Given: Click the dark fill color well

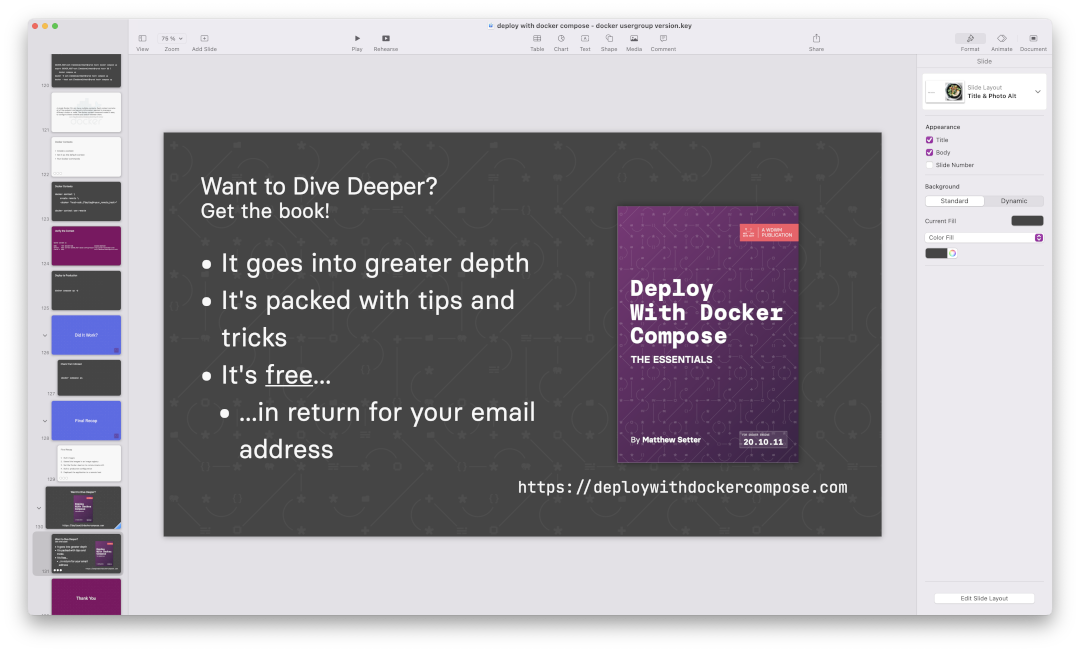Looking at the screenshot, I should (x=935, y=253).
